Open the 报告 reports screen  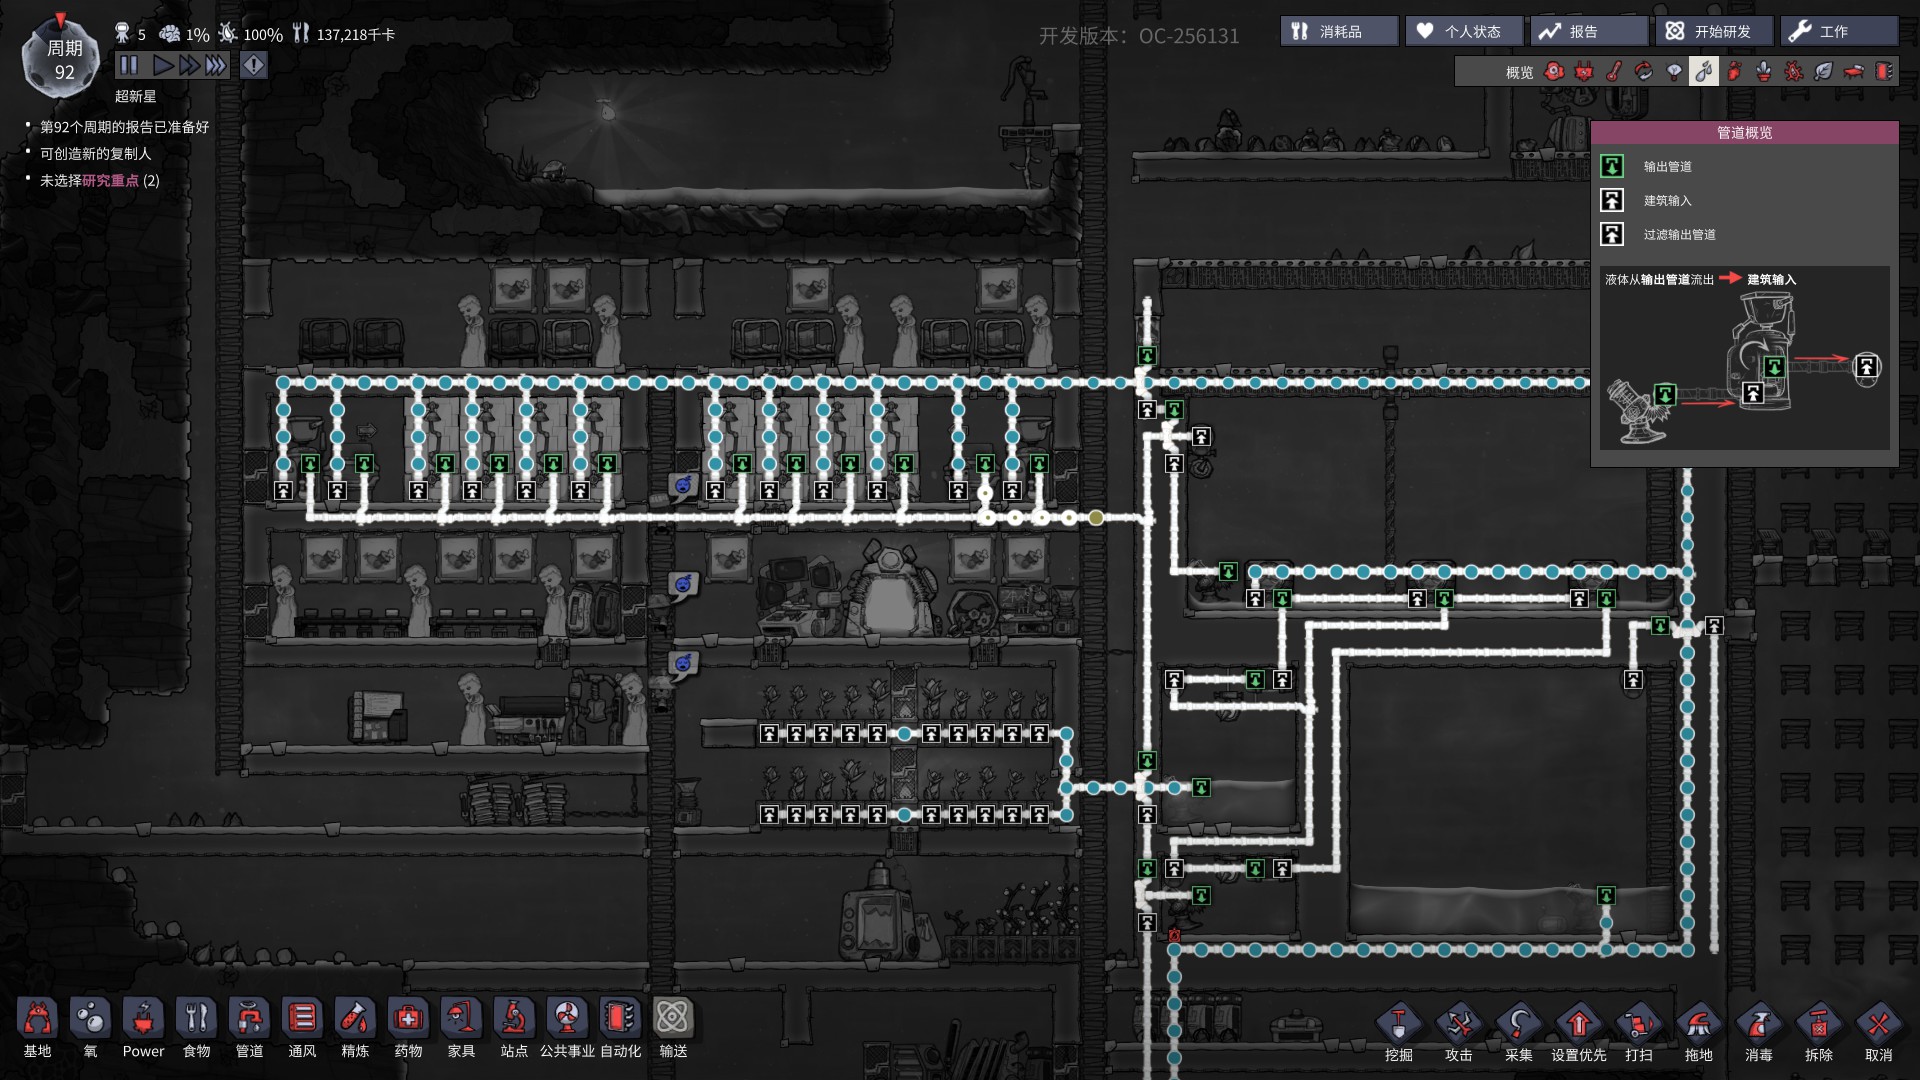1588,31
